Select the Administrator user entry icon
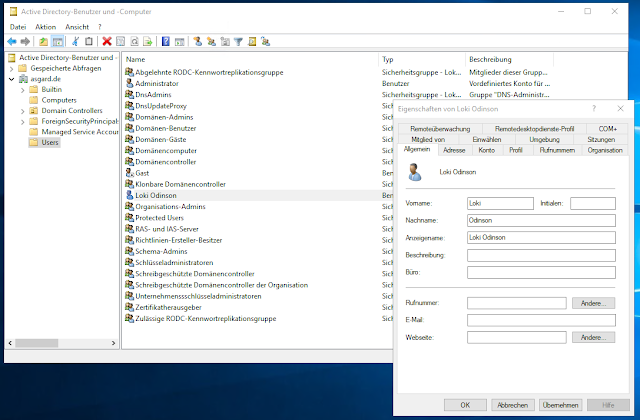Image resolution: width=640 pixels, height=420 pixels. [x=129, y=84]
